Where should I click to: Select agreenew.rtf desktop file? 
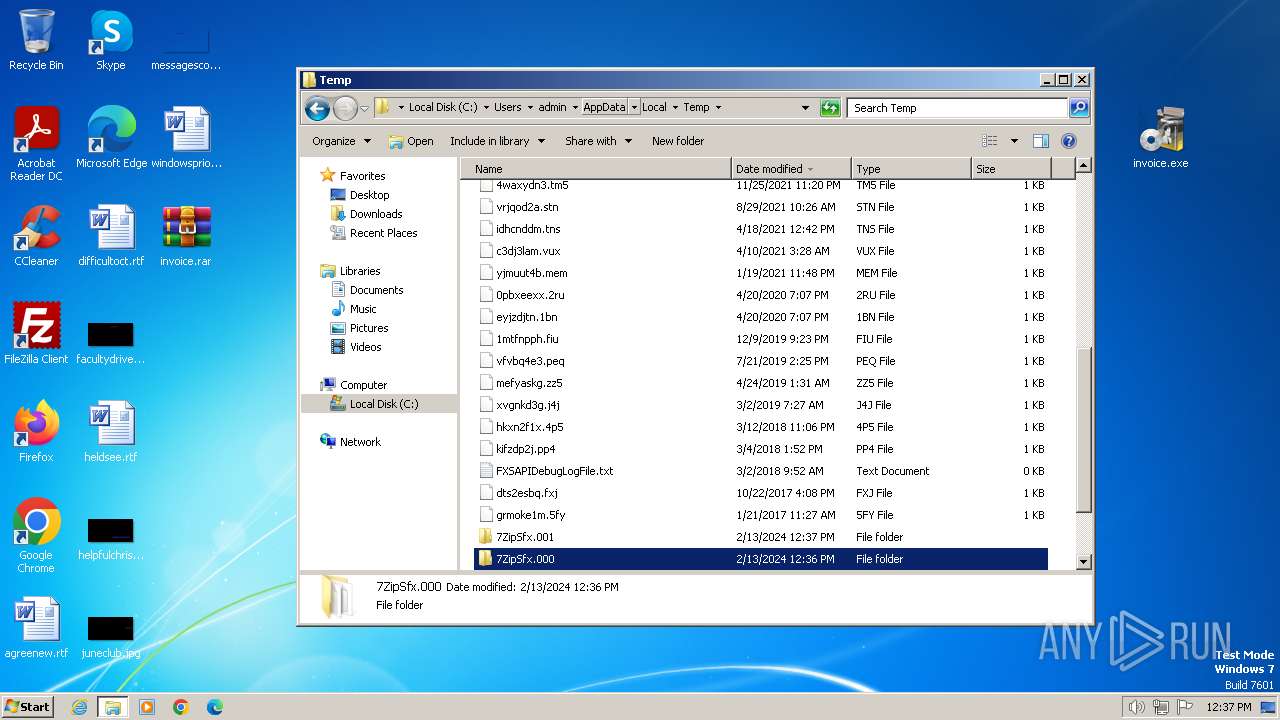click(36, 627)
